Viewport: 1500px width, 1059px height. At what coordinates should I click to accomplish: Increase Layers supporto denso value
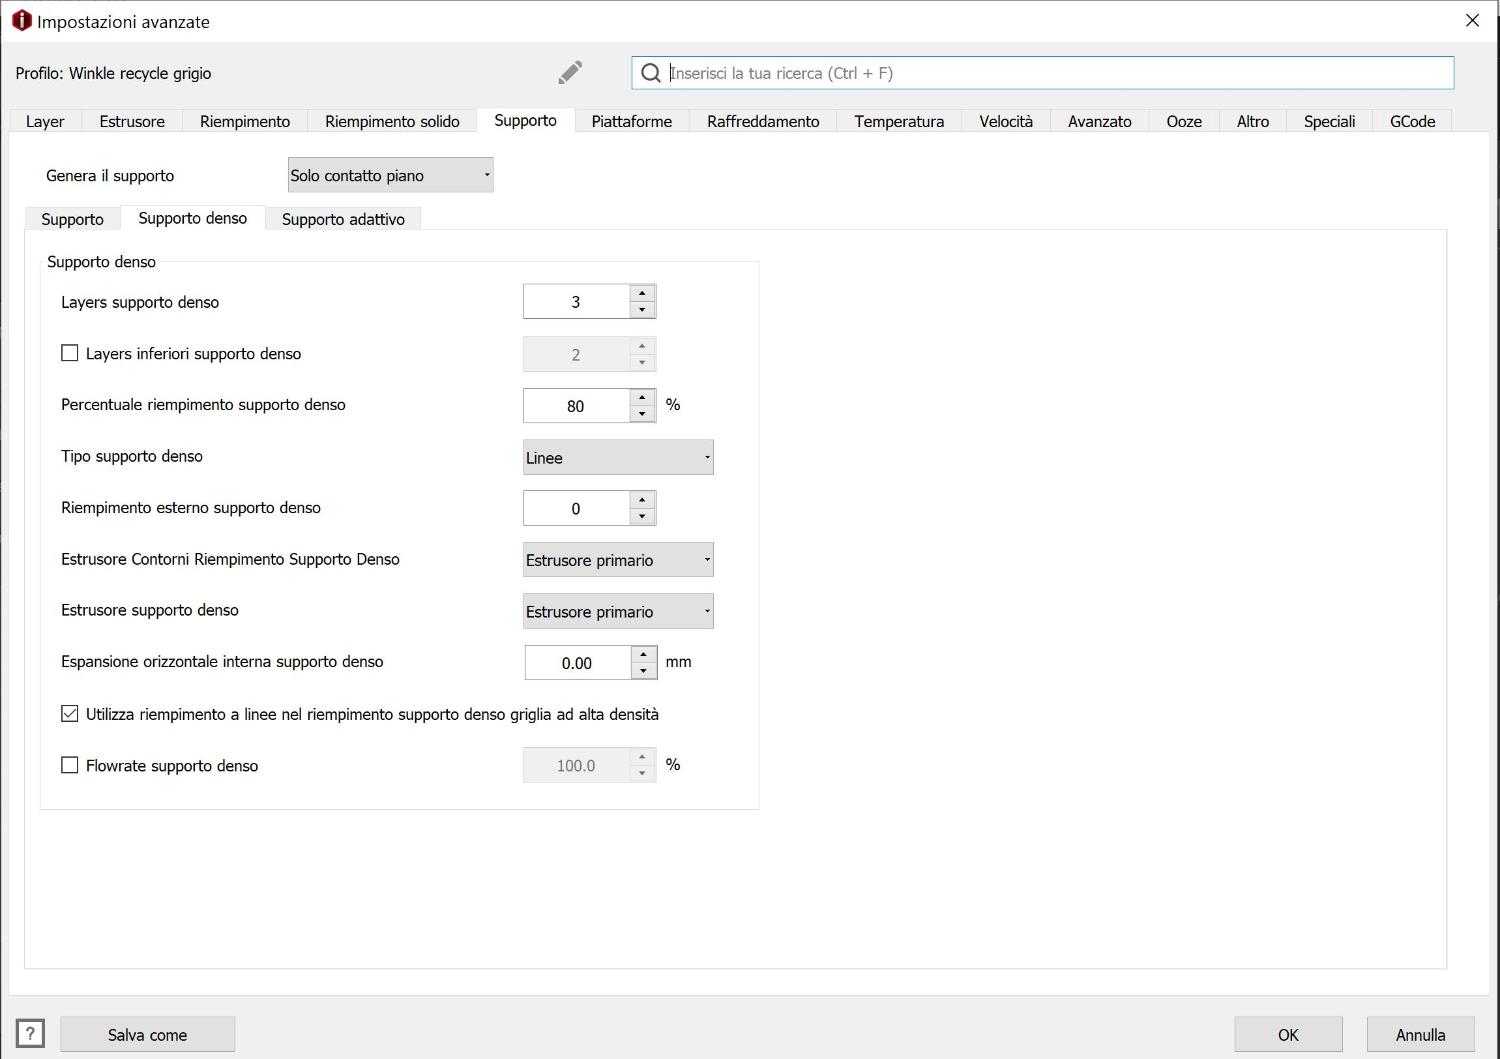click(642, 293)
